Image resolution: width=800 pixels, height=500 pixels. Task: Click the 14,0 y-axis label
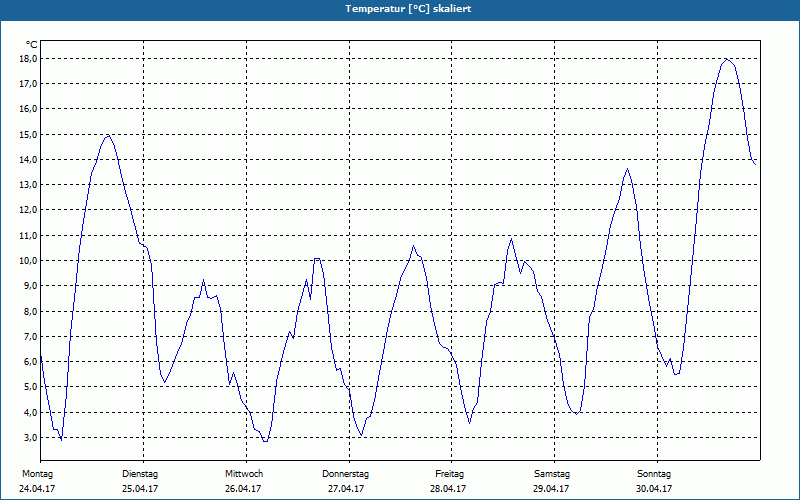pos(28,160)
